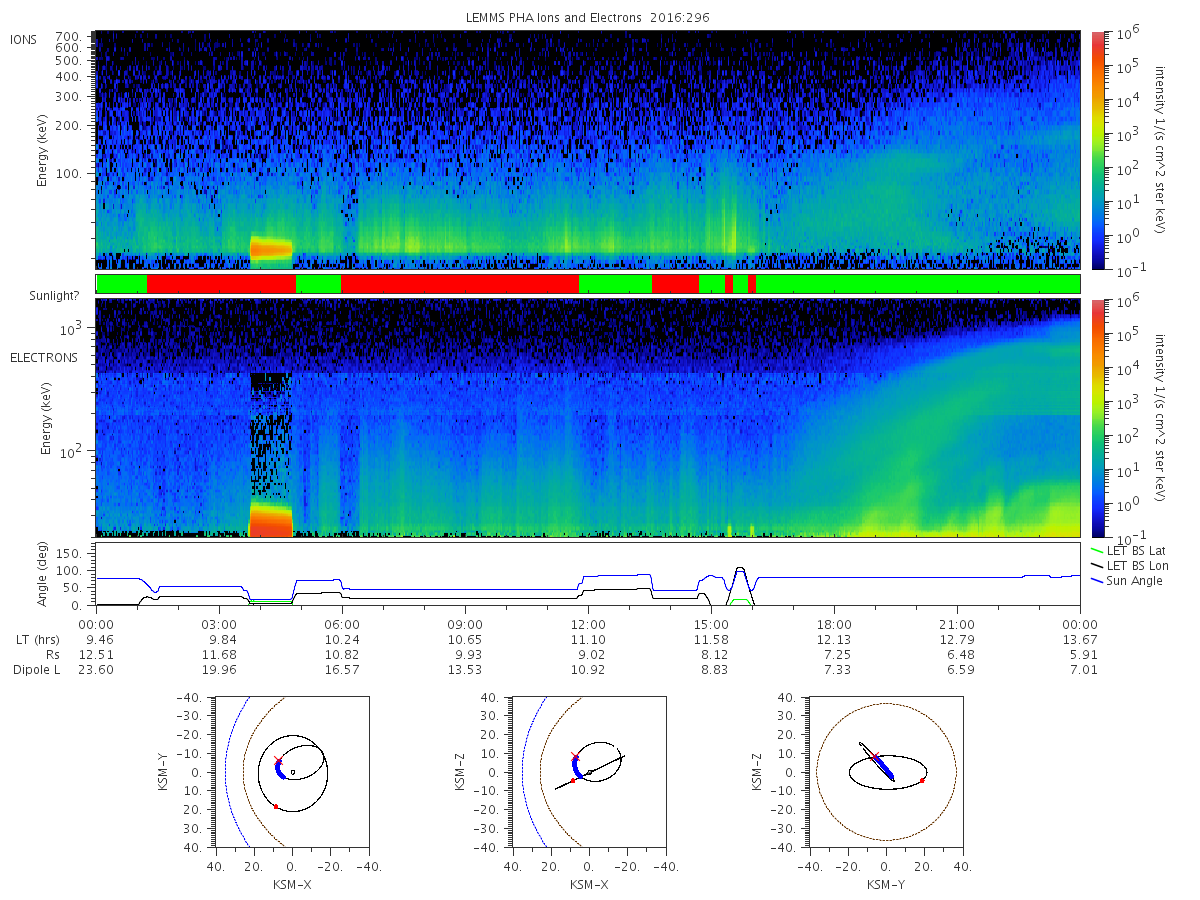This screenshot has height=900, width=1200.
Task: Click the LT value 10.24
Action: click(x=342, y=639)
